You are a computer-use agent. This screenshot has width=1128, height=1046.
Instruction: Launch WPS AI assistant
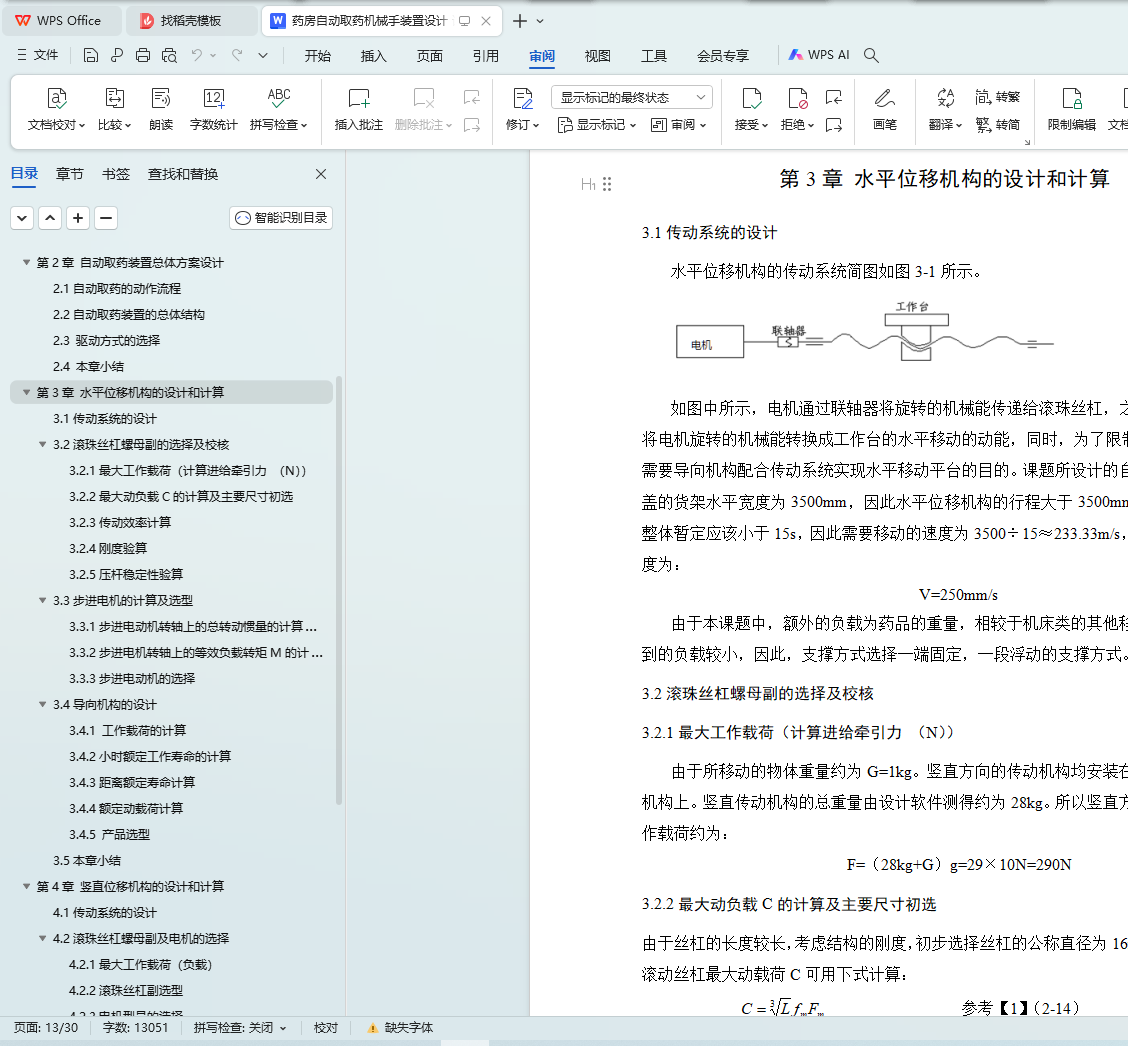819,55
